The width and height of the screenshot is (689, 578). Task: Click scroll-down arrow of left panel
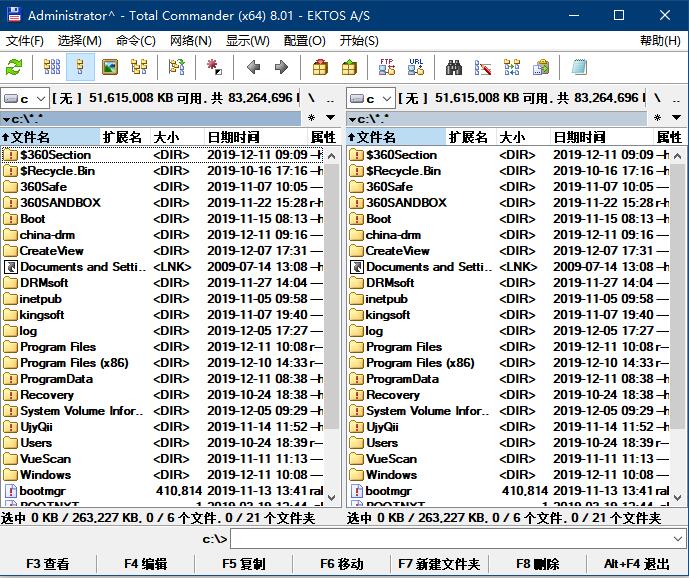click(x=332, y=498)
